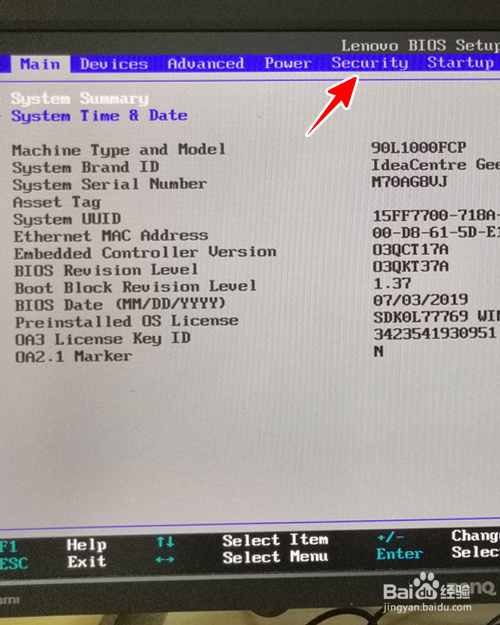
Task: Click the System Serial Number label
Action: 110,185
